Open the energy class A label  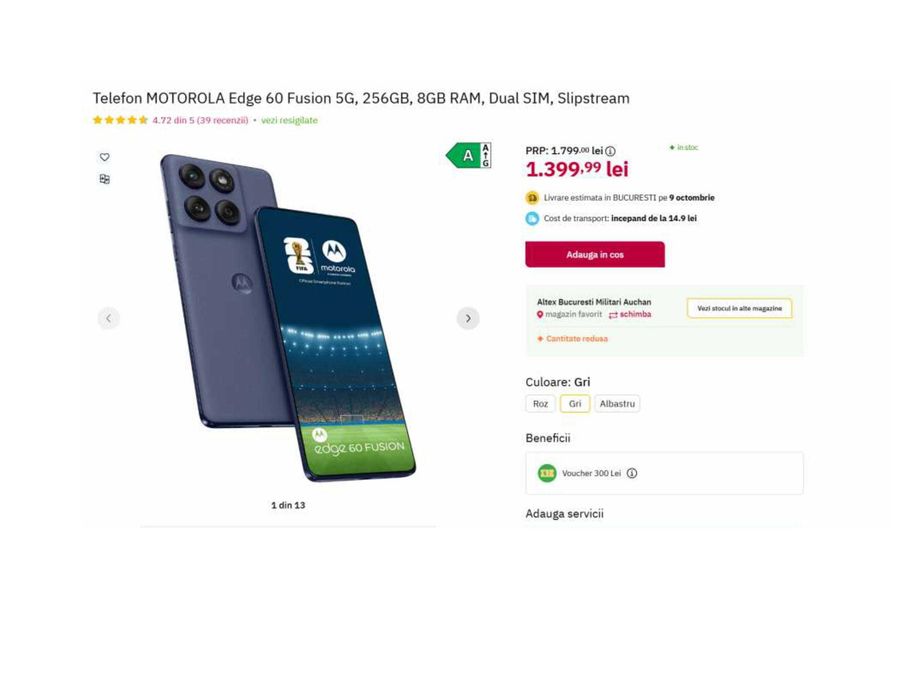(x=468, y=155)
